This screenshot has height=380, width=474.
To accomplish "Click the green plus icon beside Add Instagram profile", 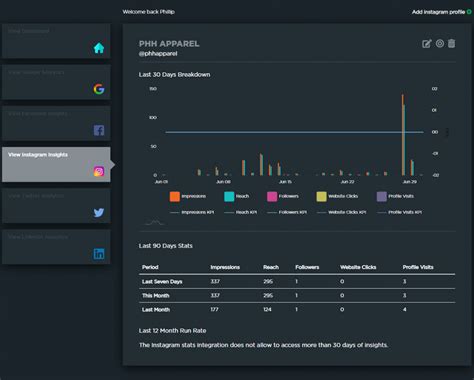I will [469, 12].
